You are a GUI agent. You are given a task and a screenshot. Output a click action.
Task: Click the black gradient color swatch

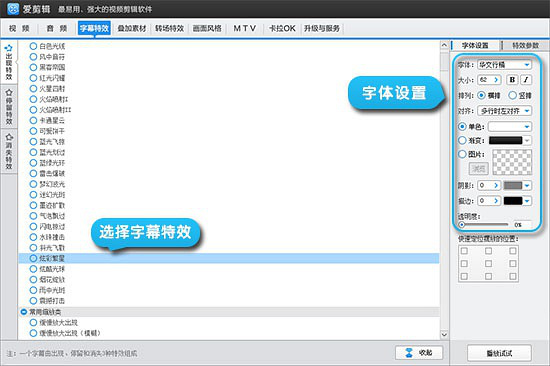pos(505,140)
